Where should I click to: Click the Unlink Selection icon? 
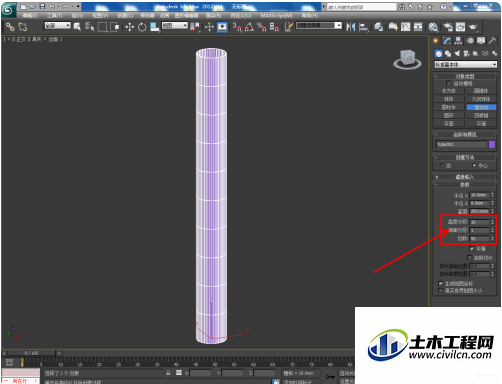(23, 27)
